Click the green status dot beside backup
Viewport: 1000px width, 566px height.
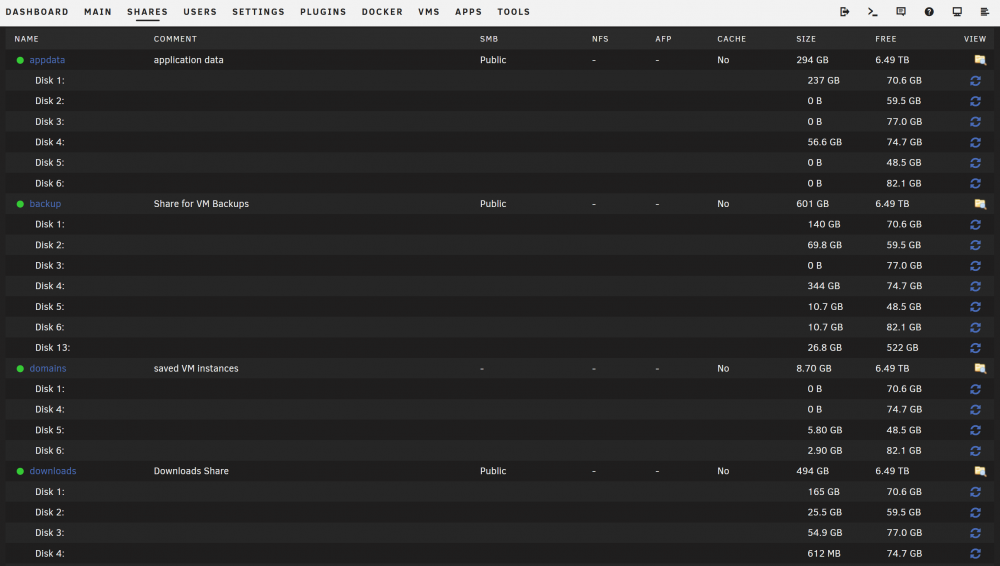(20, 204)
